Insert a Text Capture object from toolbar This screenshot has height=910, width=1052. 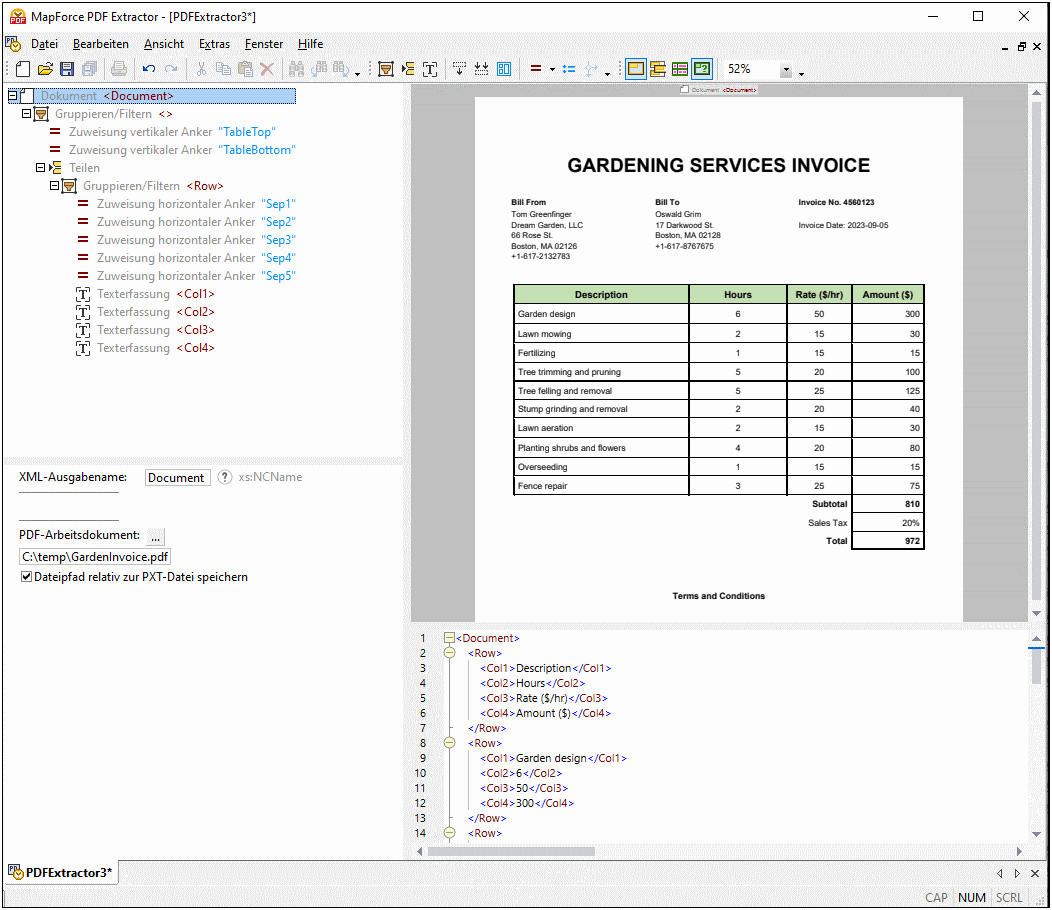pyautogui.click(x=430, y=69)
